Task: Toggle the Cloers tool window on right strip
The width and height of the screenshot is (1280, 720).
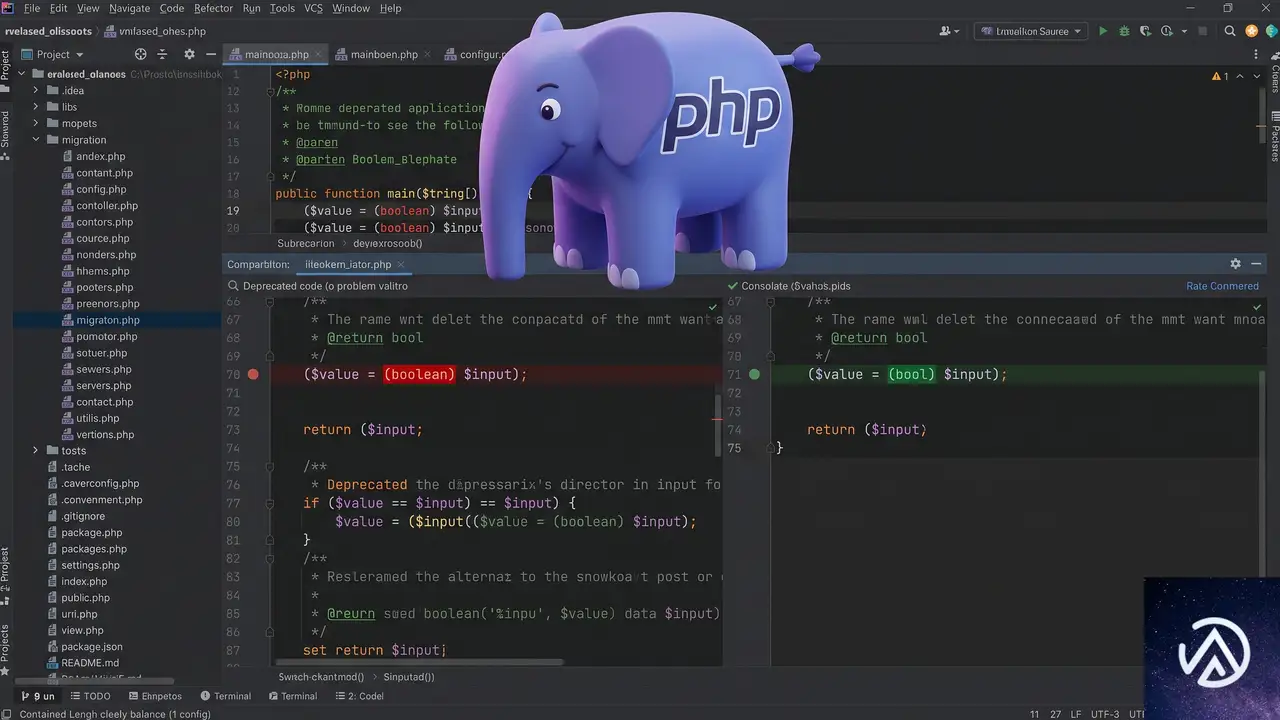Action: coord(1274,76)
